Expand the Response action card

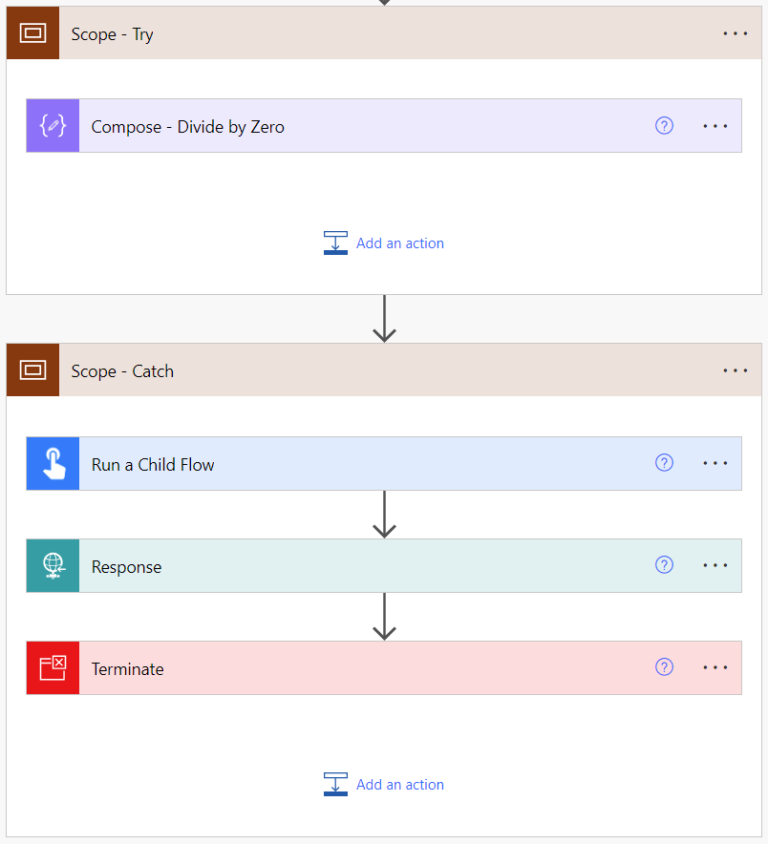(126, 565)
